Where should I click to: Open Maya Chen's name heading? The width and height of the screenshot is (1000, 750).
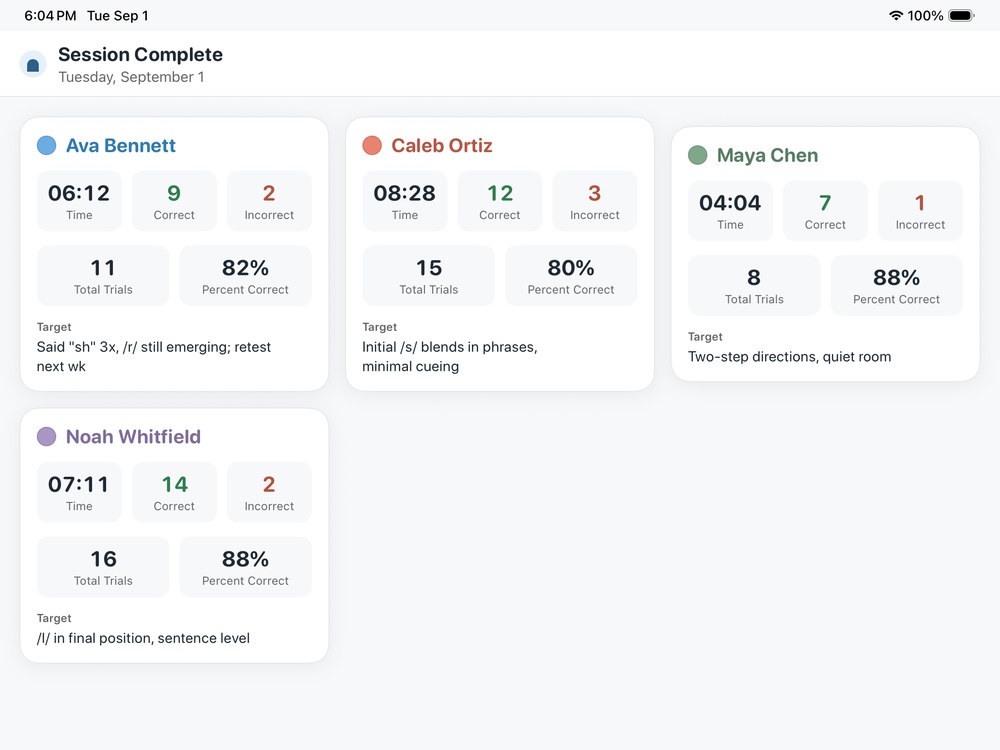pyautogui.click(x=767, y=155)
